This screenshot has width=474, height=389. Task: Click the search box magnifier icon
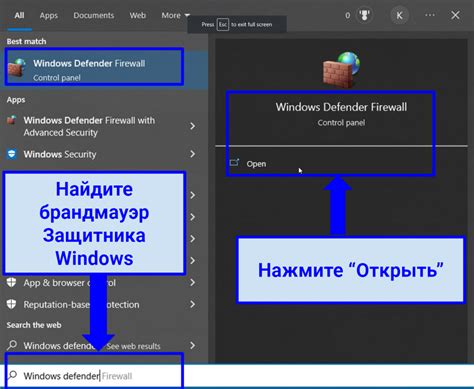[12, 375]
